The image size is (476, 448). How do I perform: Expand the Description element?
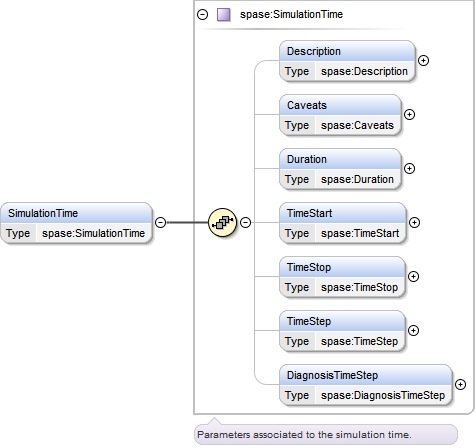coord(423,60)
